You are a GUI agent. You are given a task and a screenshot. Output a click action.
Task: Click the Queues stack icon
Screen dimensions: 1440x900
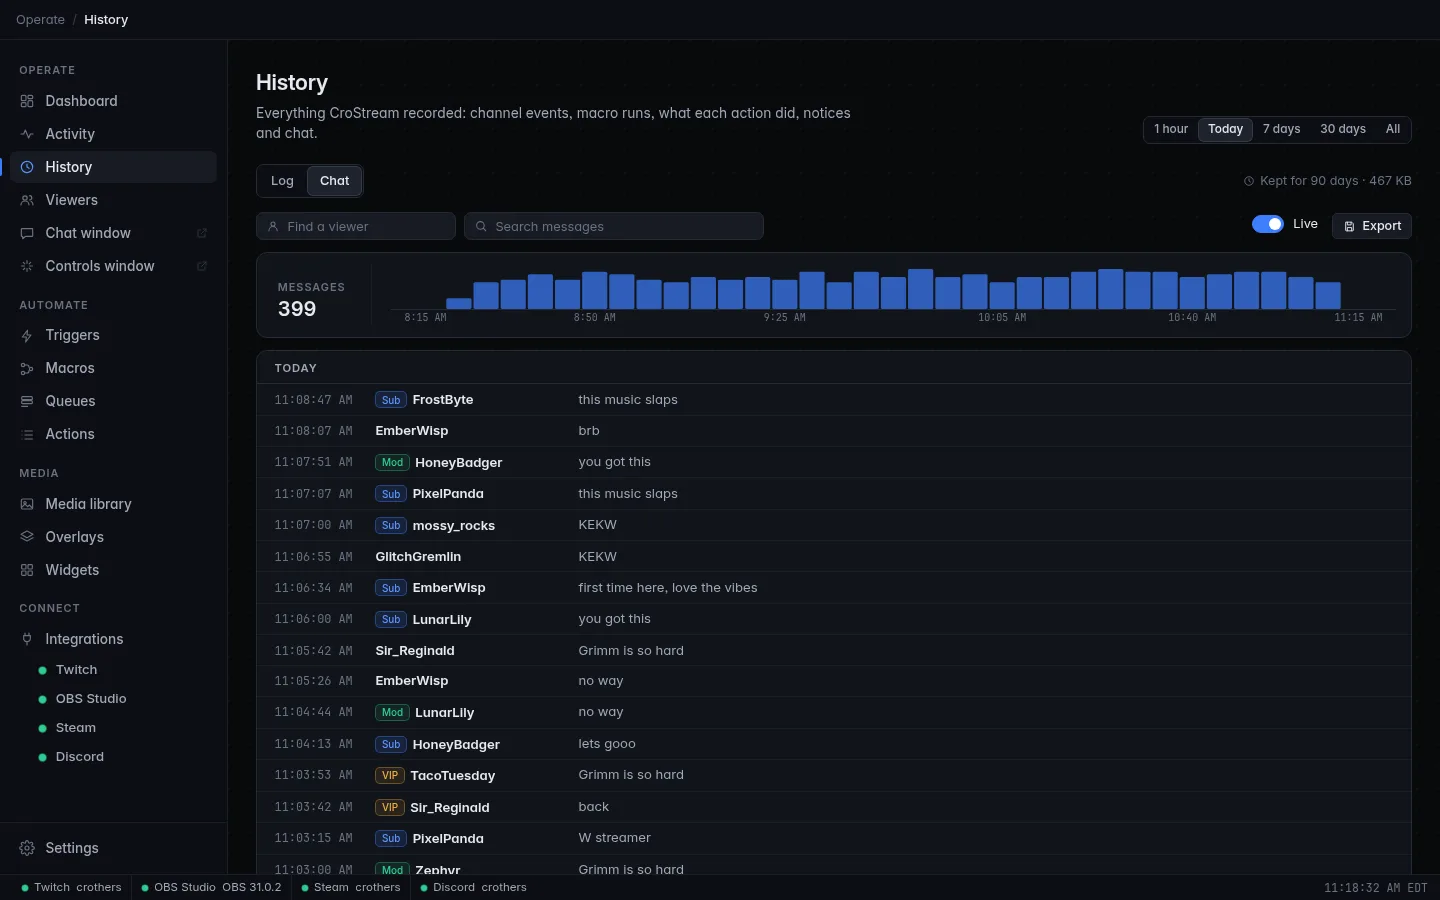[27, 401]
